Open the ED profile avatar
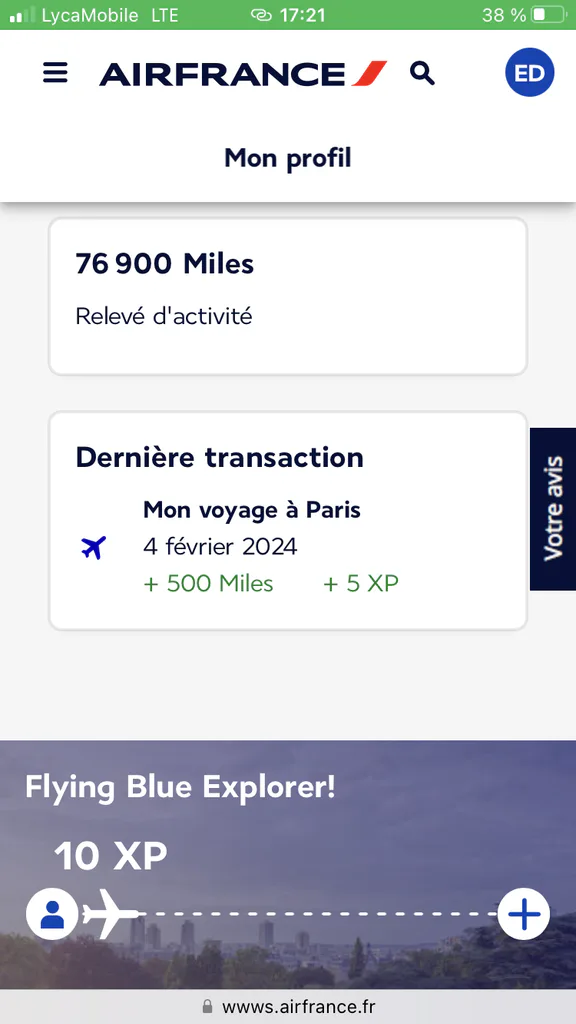The image size is (576, 1024). click(x=530, y=72)
